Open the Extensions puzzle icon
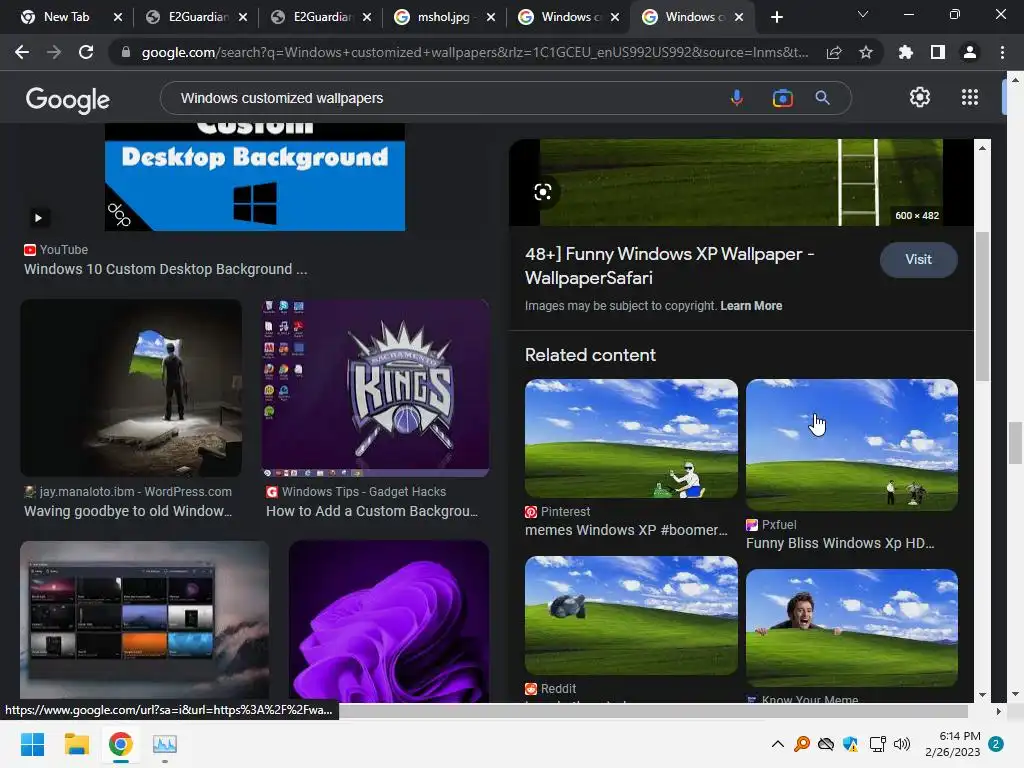This screenshot has height=768, width=1024. (x=906, y=52)
